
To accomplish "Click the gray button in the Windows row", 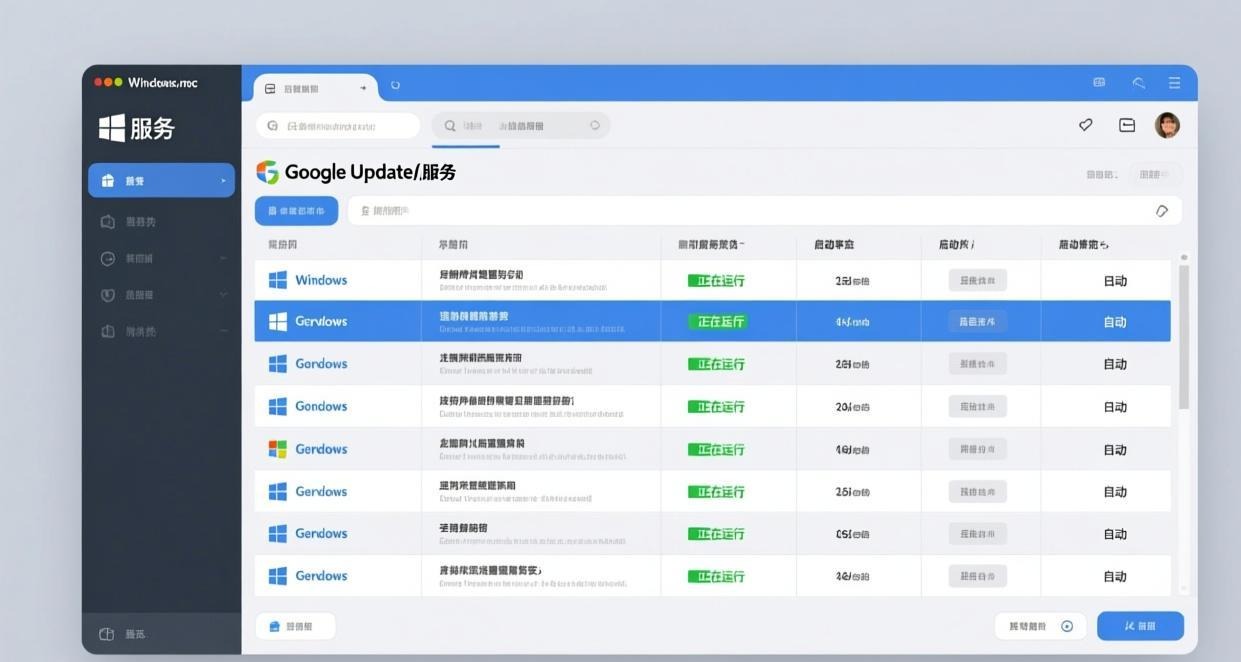I will [x=977, y=281].
